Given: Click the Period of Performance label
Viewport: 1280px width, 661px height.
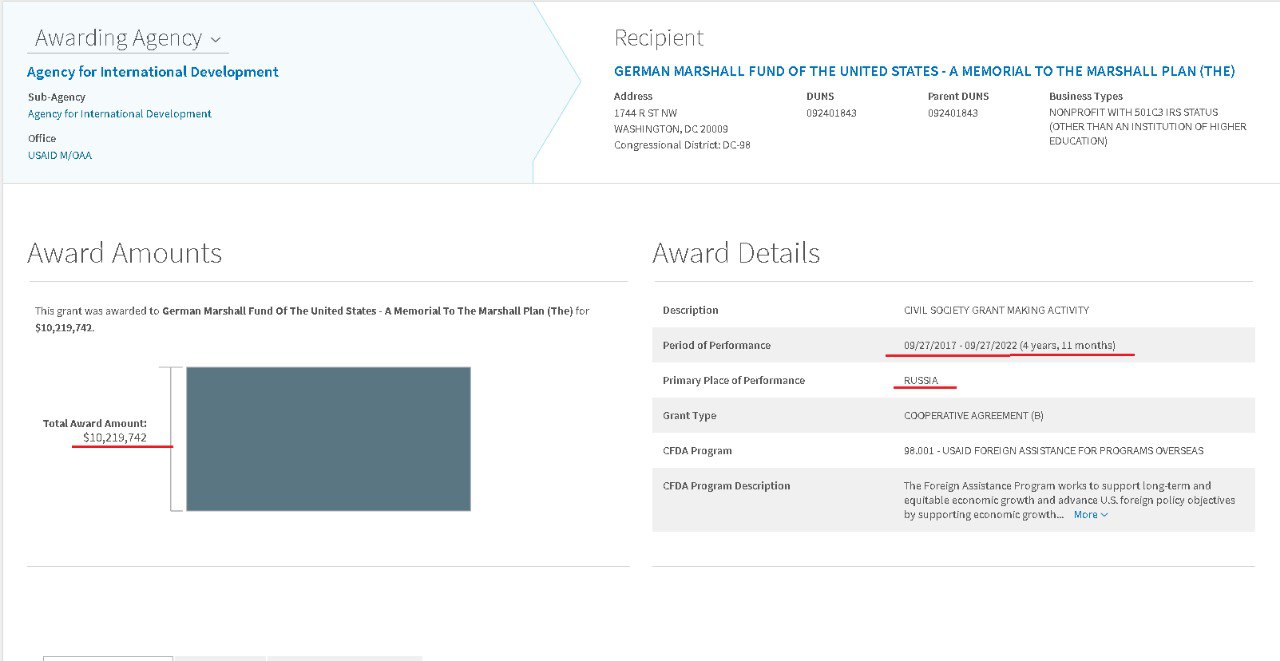Looking at the screenshot, I should 717,345.
